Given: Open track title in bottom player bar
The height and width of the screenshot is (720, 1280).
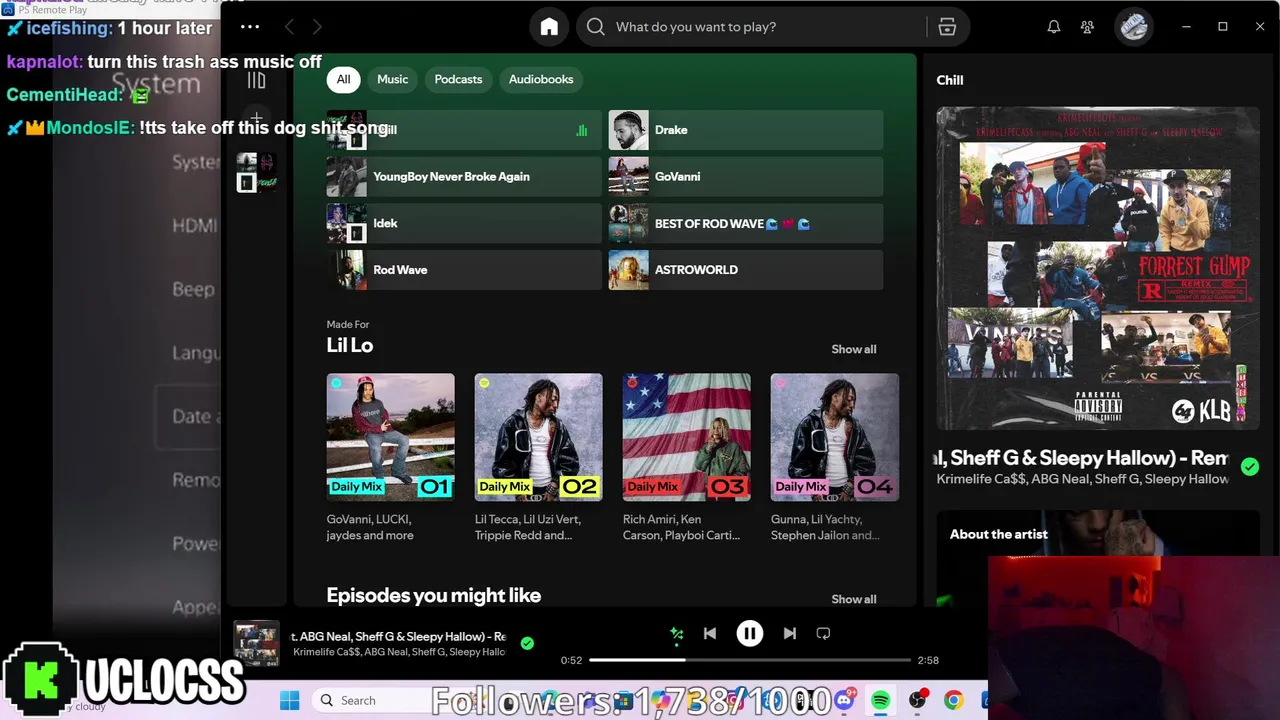Looking at the screenshot, I should [398, 636].
